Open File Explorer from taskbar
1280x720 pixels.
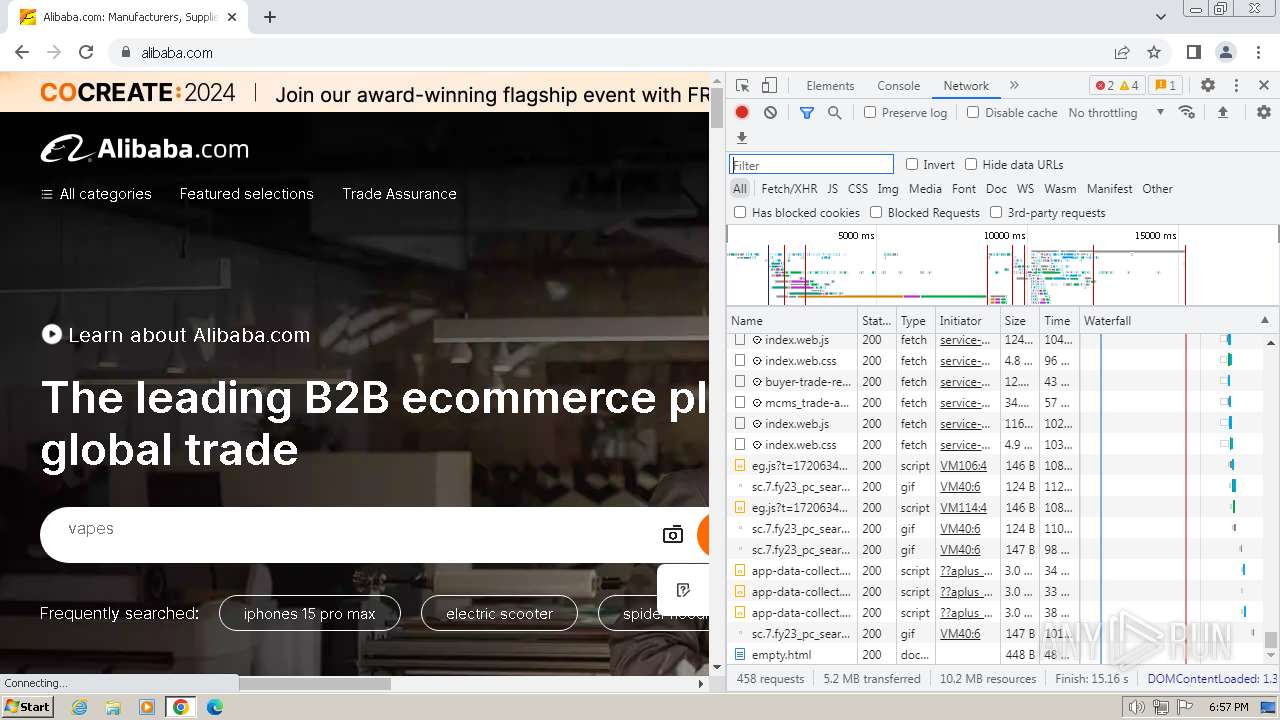(113, 707)
